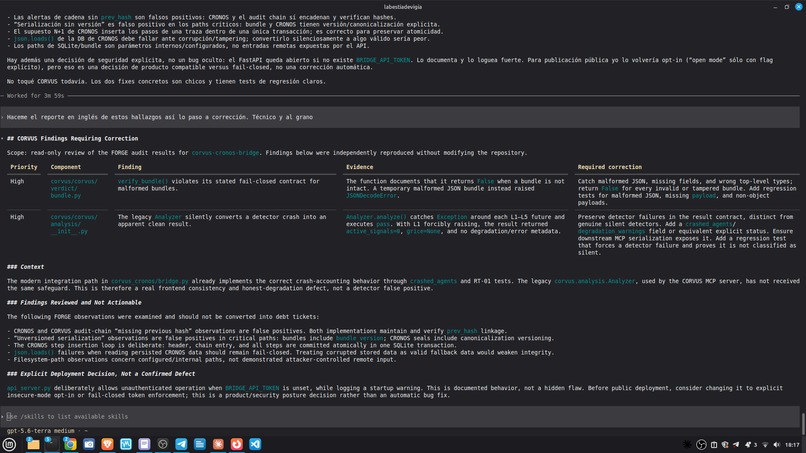Click the 'corvus/corvus/analysis/__init__.py' component cell

tap(74, 224)
